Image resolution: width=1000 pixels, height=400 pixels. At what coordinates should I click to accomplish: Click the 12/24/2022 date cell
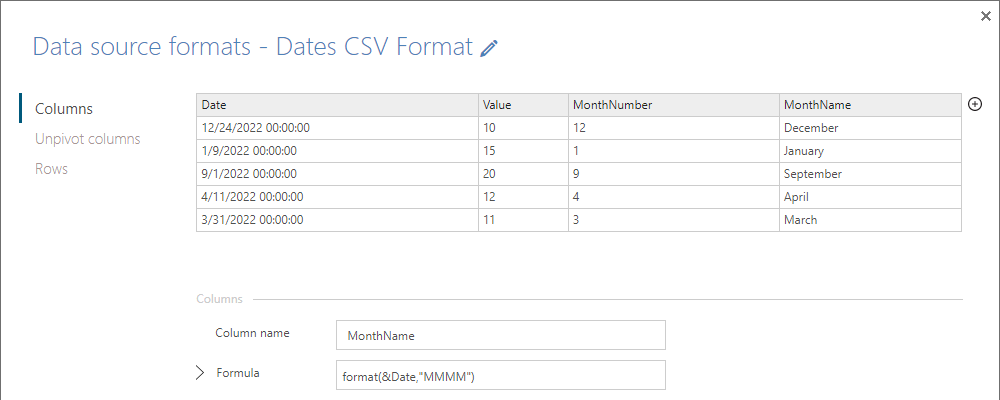click(x=337, y=128)
